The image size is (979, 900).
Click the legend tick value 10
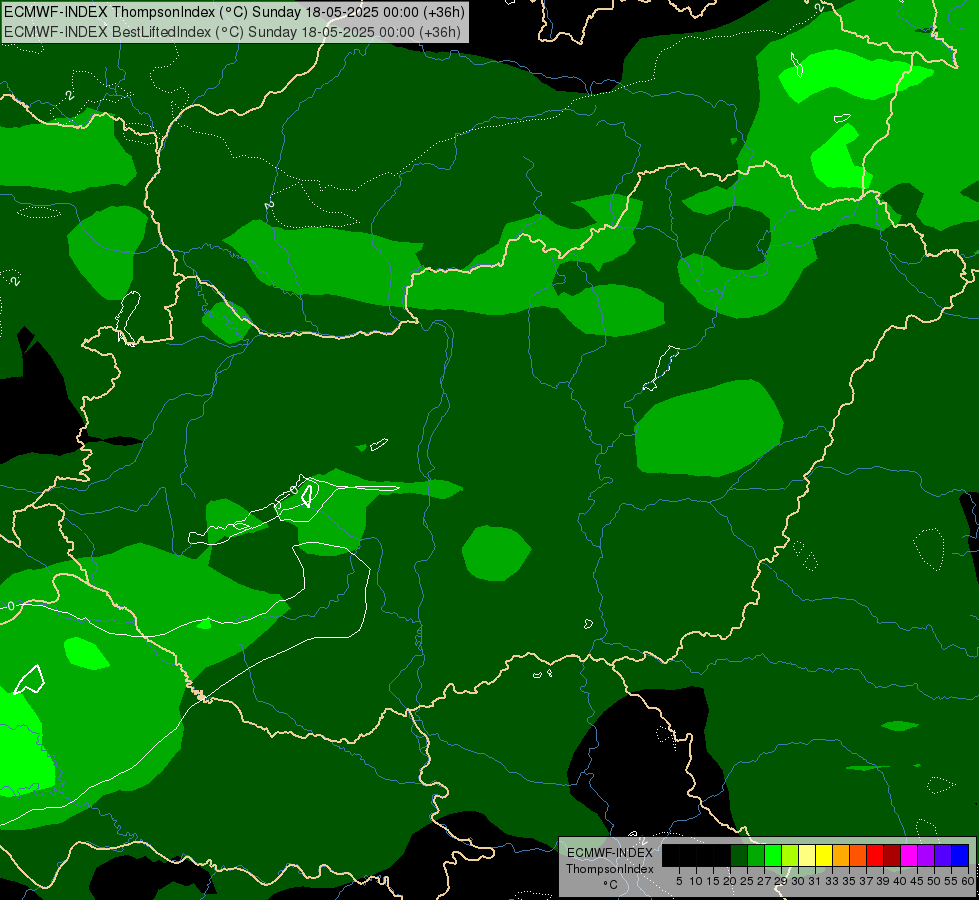click(x=696, y=881)
